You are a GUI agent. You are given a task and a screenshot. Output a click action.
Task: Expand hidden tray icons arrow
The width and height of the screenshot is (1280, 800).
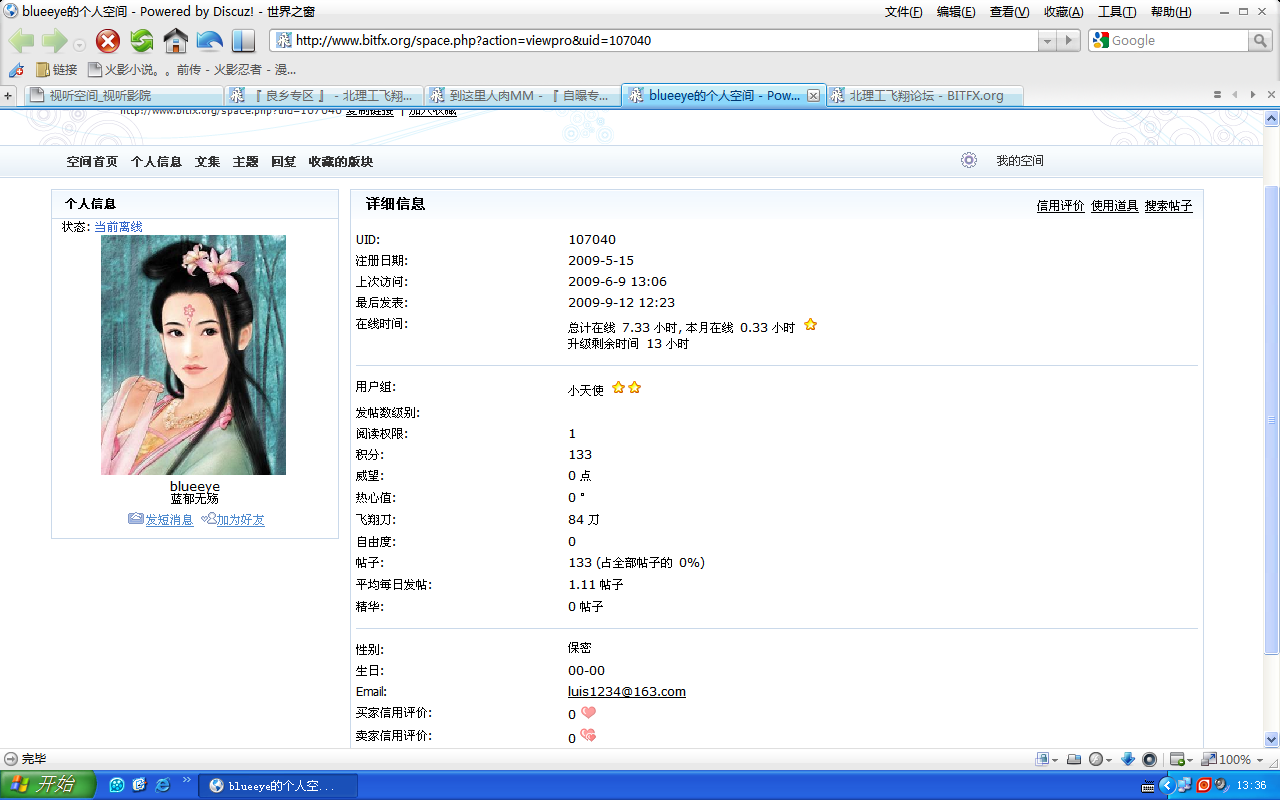[1166, 785]
